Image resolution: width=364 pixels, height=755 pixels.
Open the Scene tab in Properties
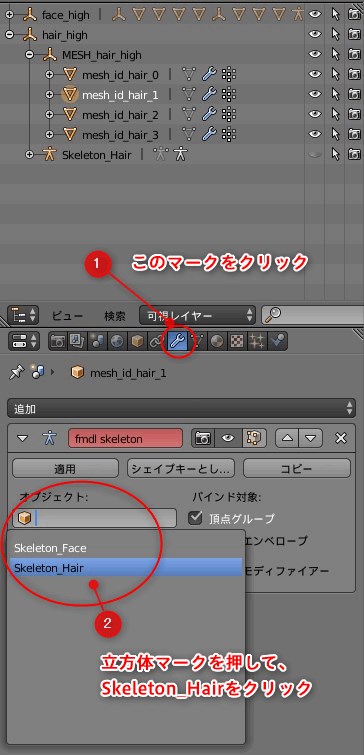point(97,341)
